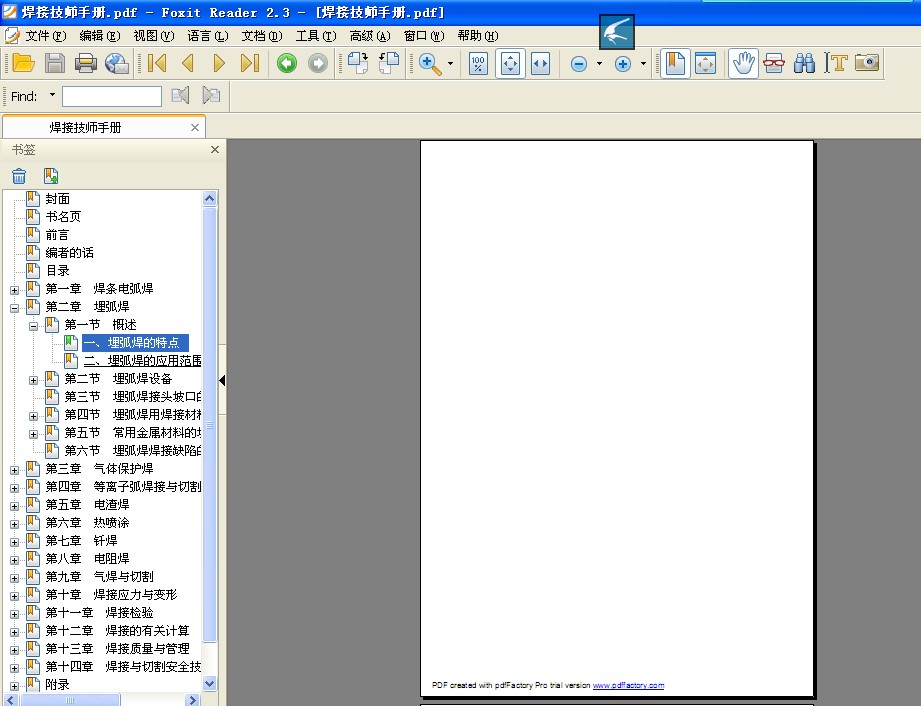Screen dimensions: 921x706
Task: Fit the whole page in the window
Action: (x=510, y=63)
